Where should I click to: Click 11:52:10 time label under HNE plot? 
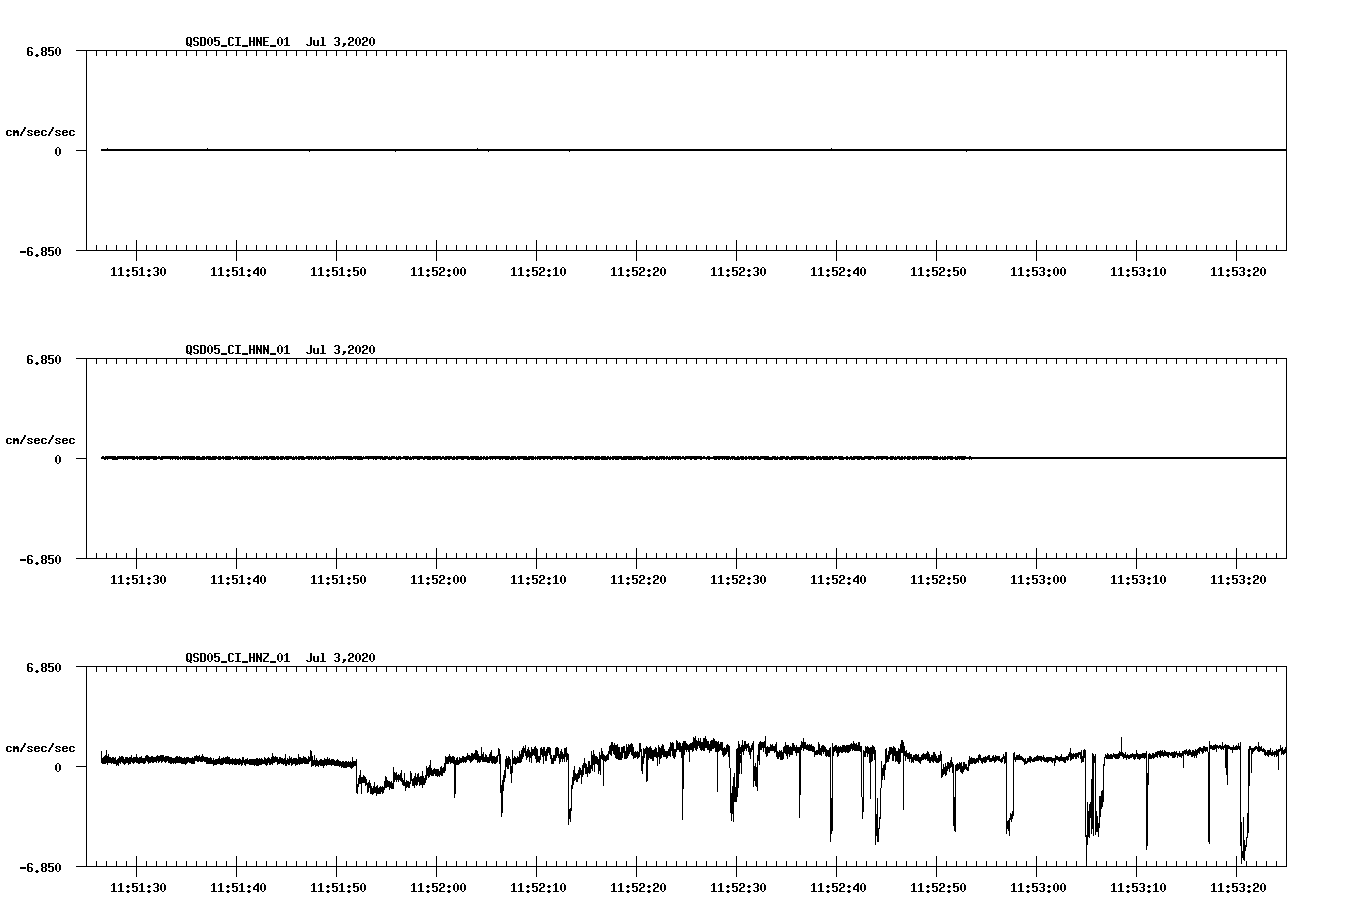(x=538, y=272)
